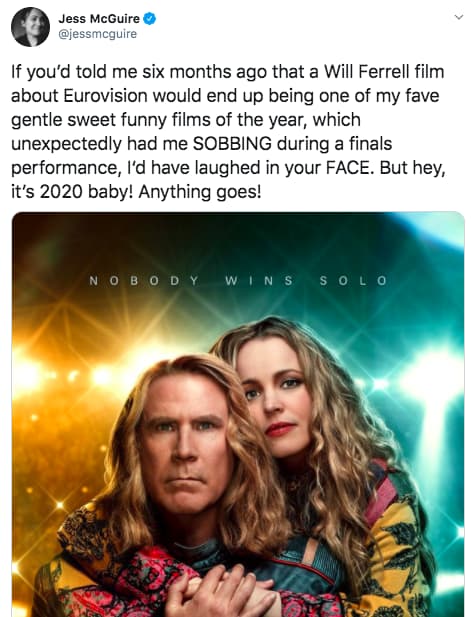Click the phrase Anything goes!
The height and width of the screenshot is (617, 475).
click(200, 192)
